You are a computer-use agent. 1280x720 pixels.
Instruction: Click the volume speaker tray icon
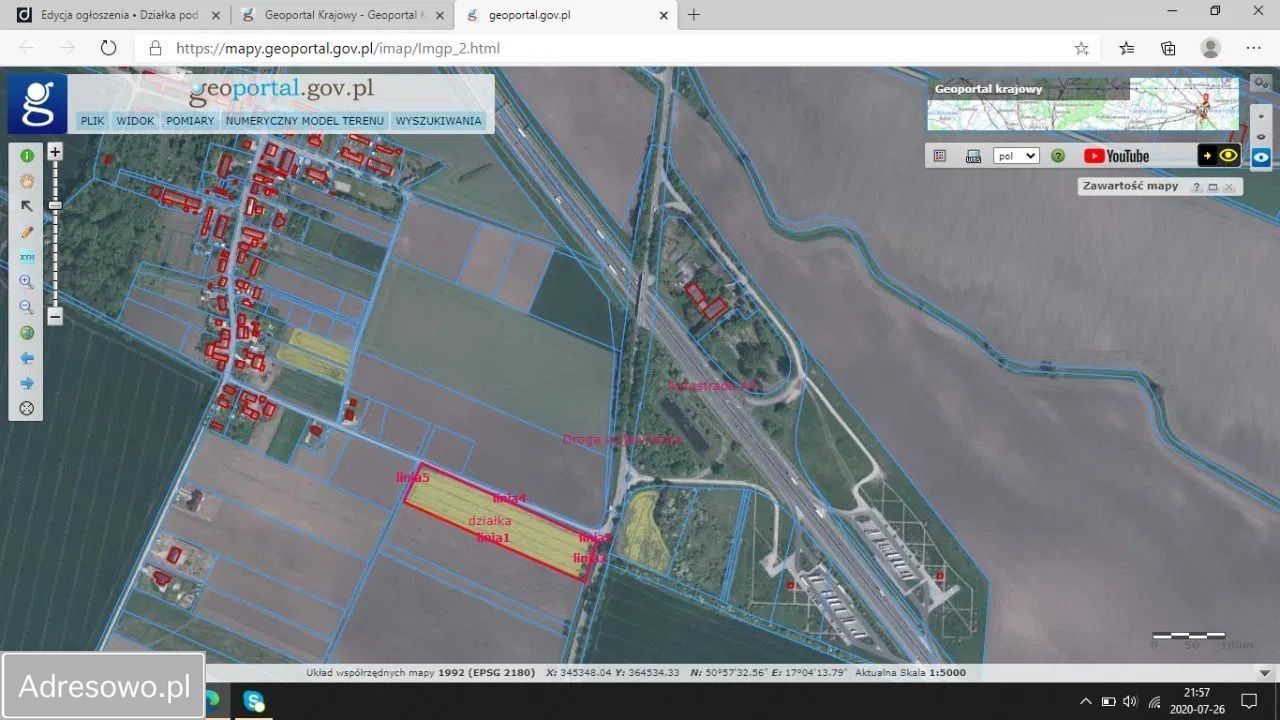(1130, 701)
